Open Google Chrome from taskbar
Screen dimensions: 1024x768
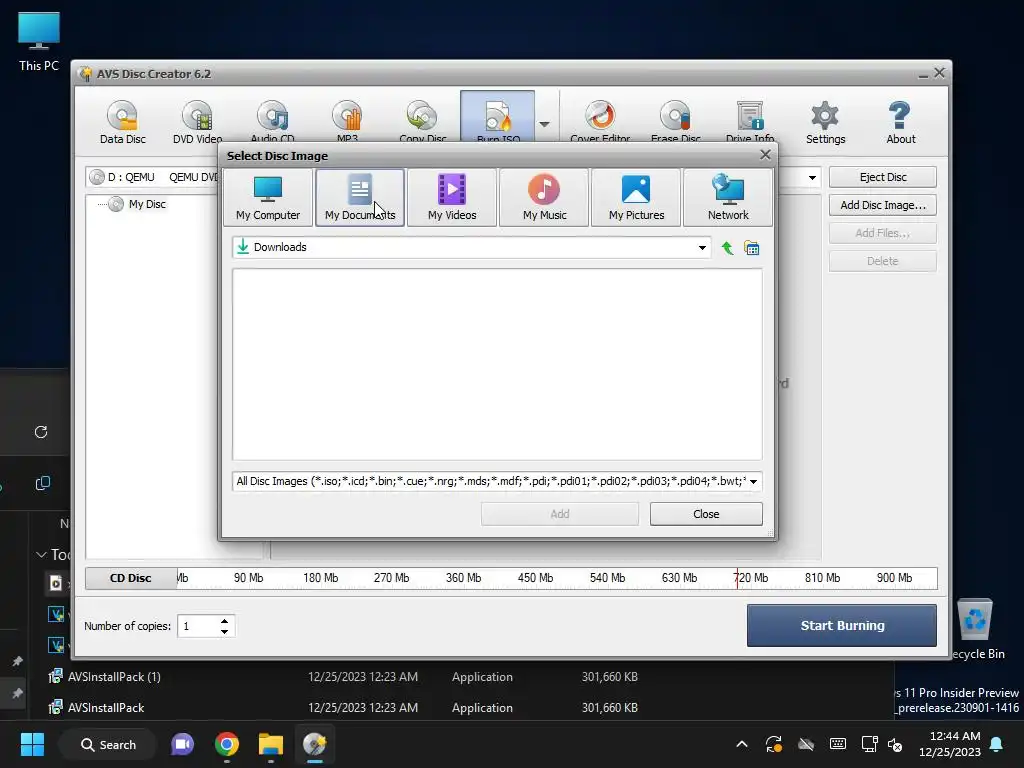click(x=227, y=744)
